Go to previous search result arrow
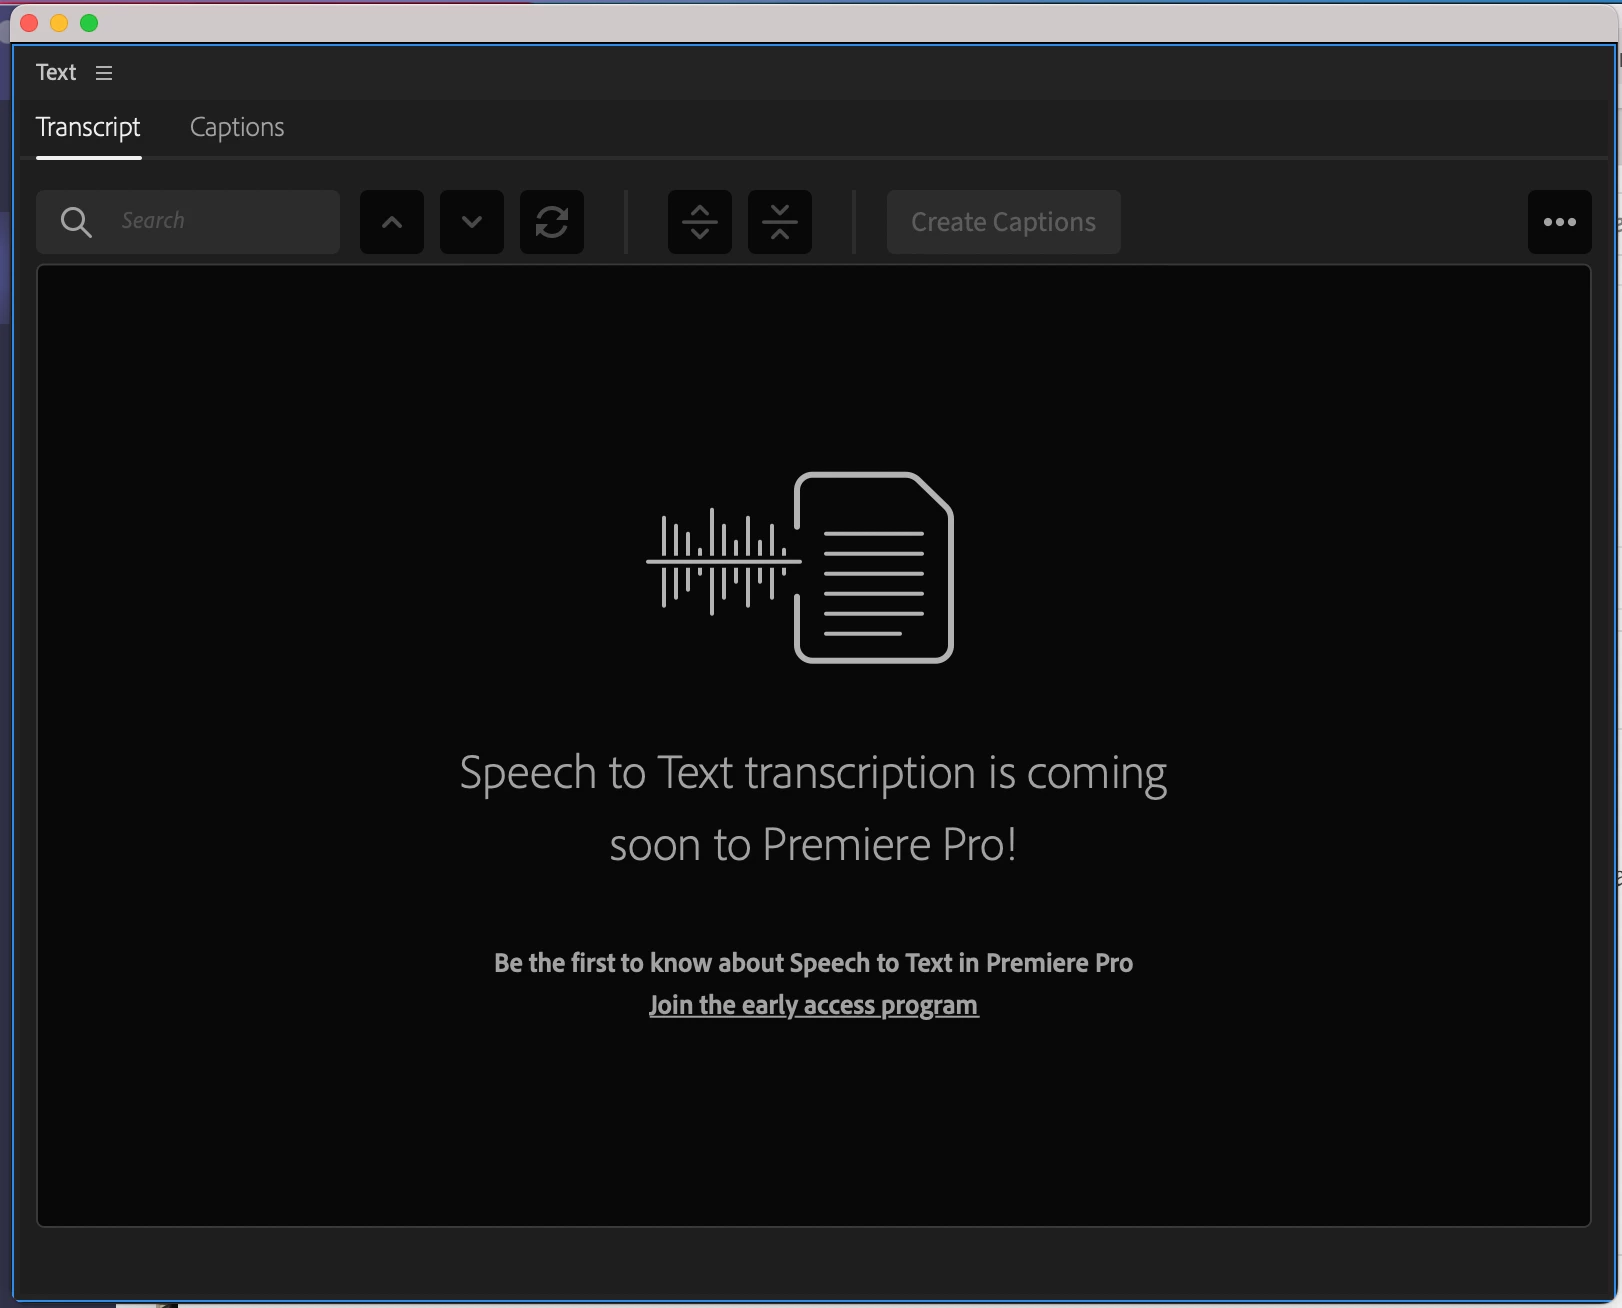 [x=392, y=222]
